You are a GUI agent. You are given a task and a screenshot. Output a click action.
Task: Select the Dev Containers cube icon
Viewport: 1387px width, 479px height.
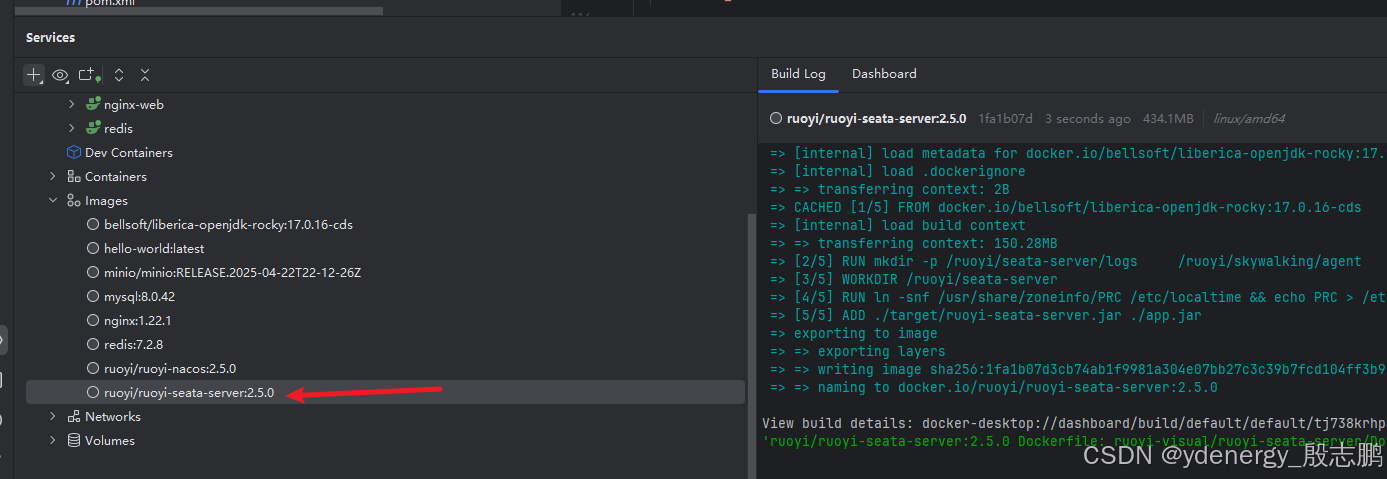pos(73,153)
